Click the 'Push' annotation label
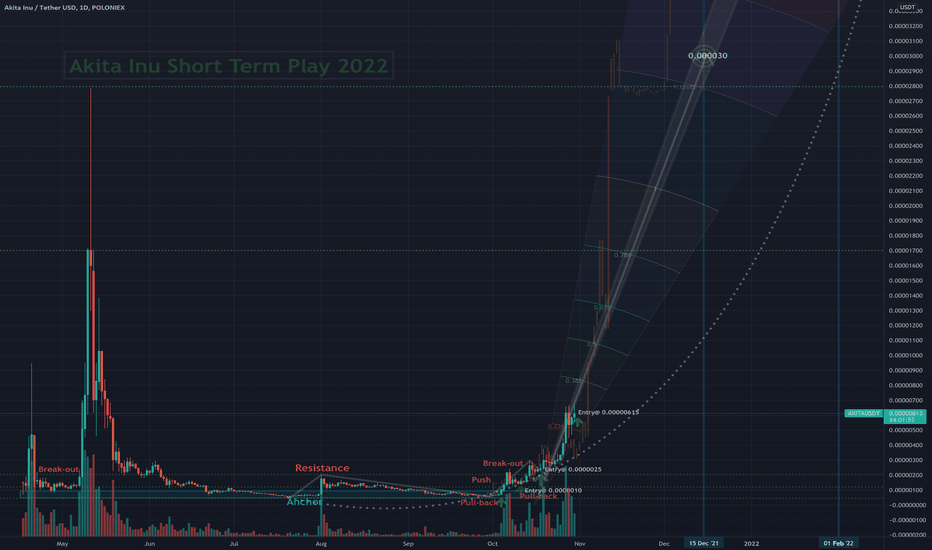Screen dimensions: 932x550 tap(481, 479)
